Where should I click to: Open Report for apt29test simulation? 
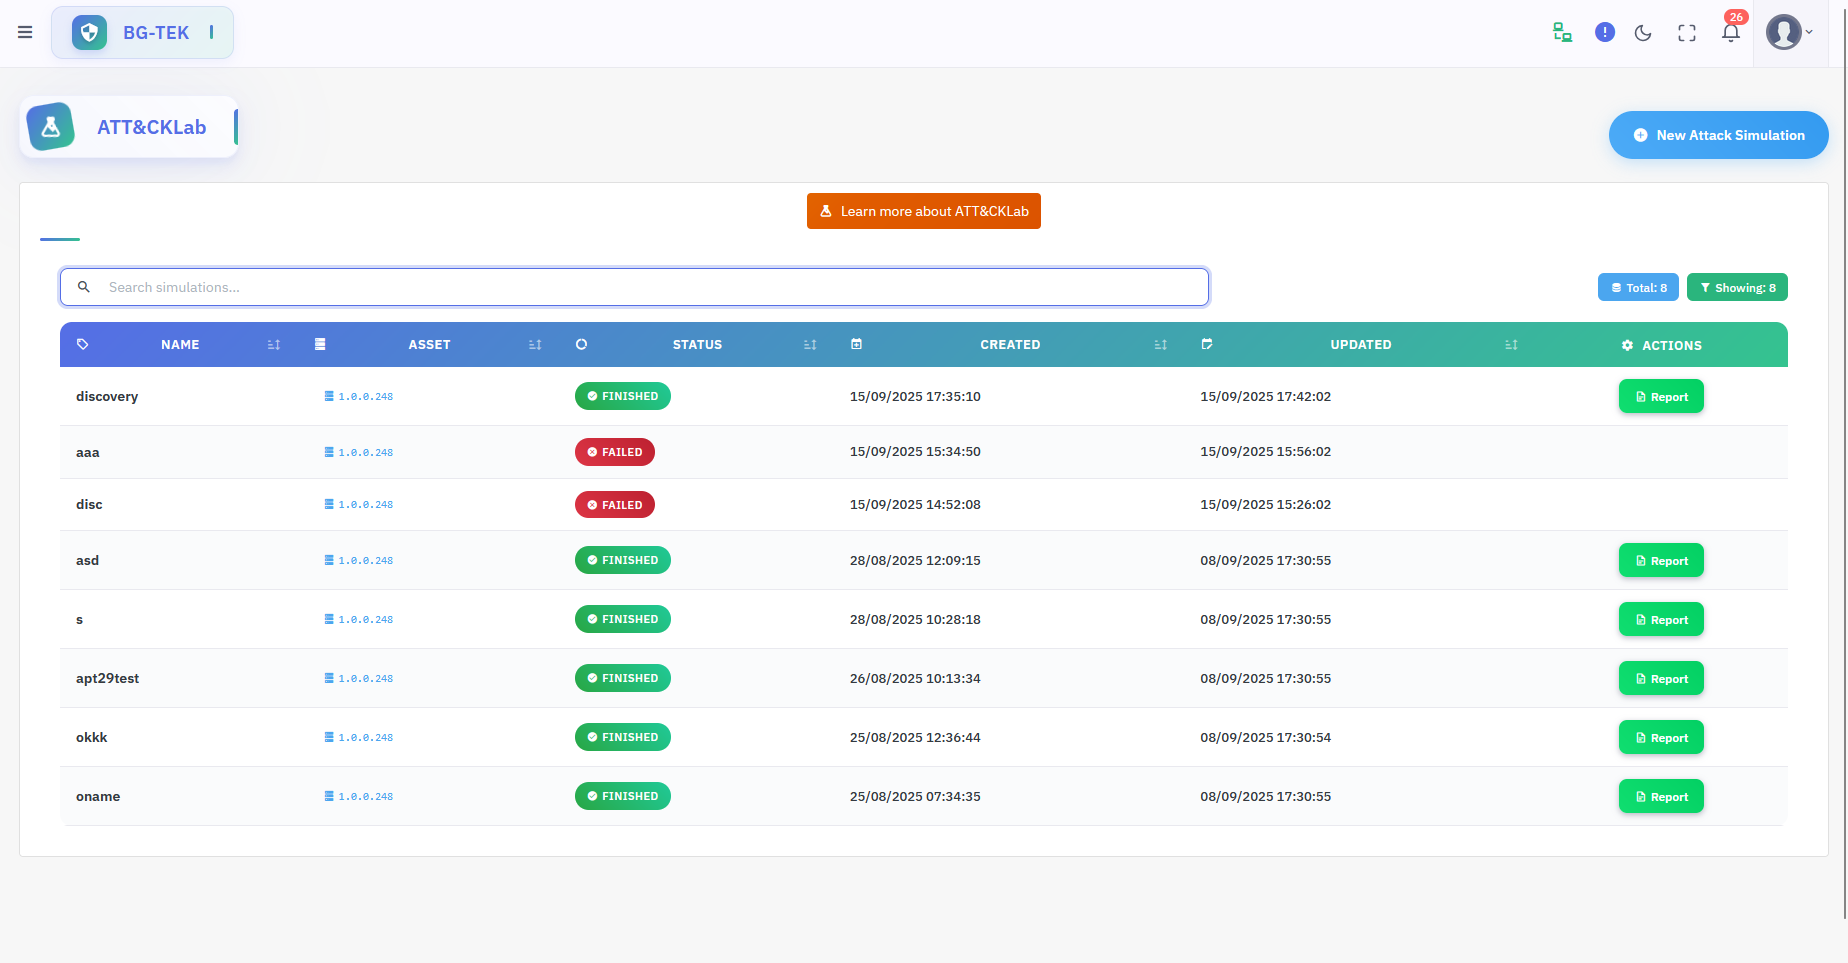[x=1660, y=679]
